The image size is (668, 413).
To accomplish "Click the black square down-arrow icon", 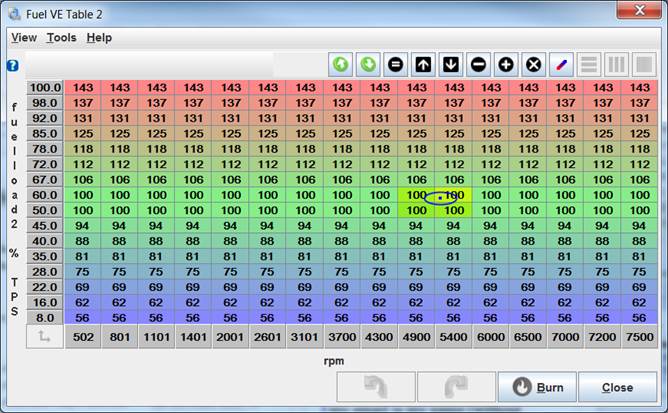I will pos(451,64).
